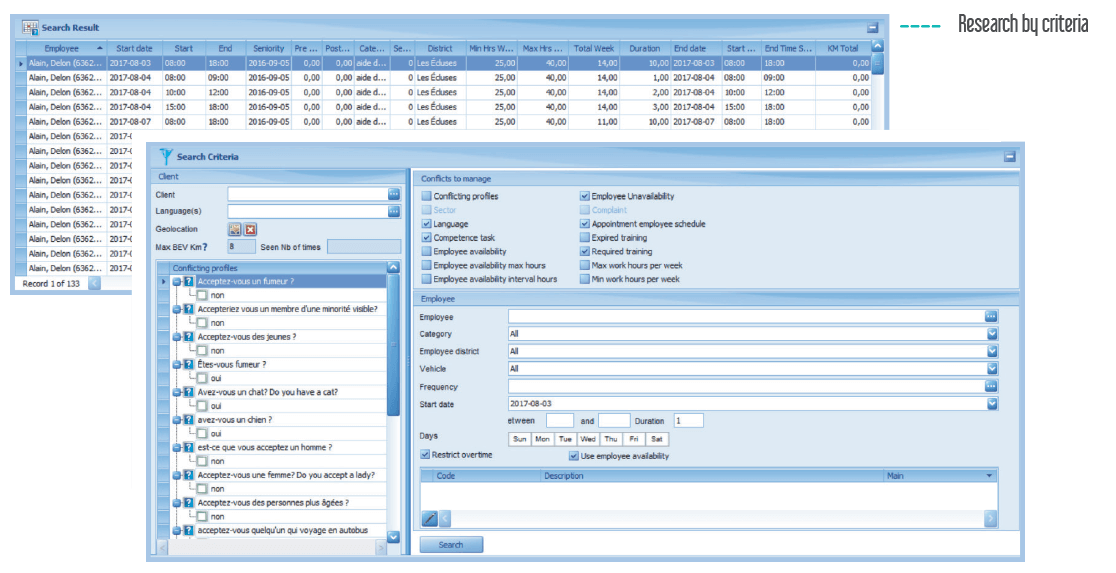Uncheck the Language conflict checkbox
Viewport: 1116px width, 573px height.
pyautogui.click(x=426, y=224)
